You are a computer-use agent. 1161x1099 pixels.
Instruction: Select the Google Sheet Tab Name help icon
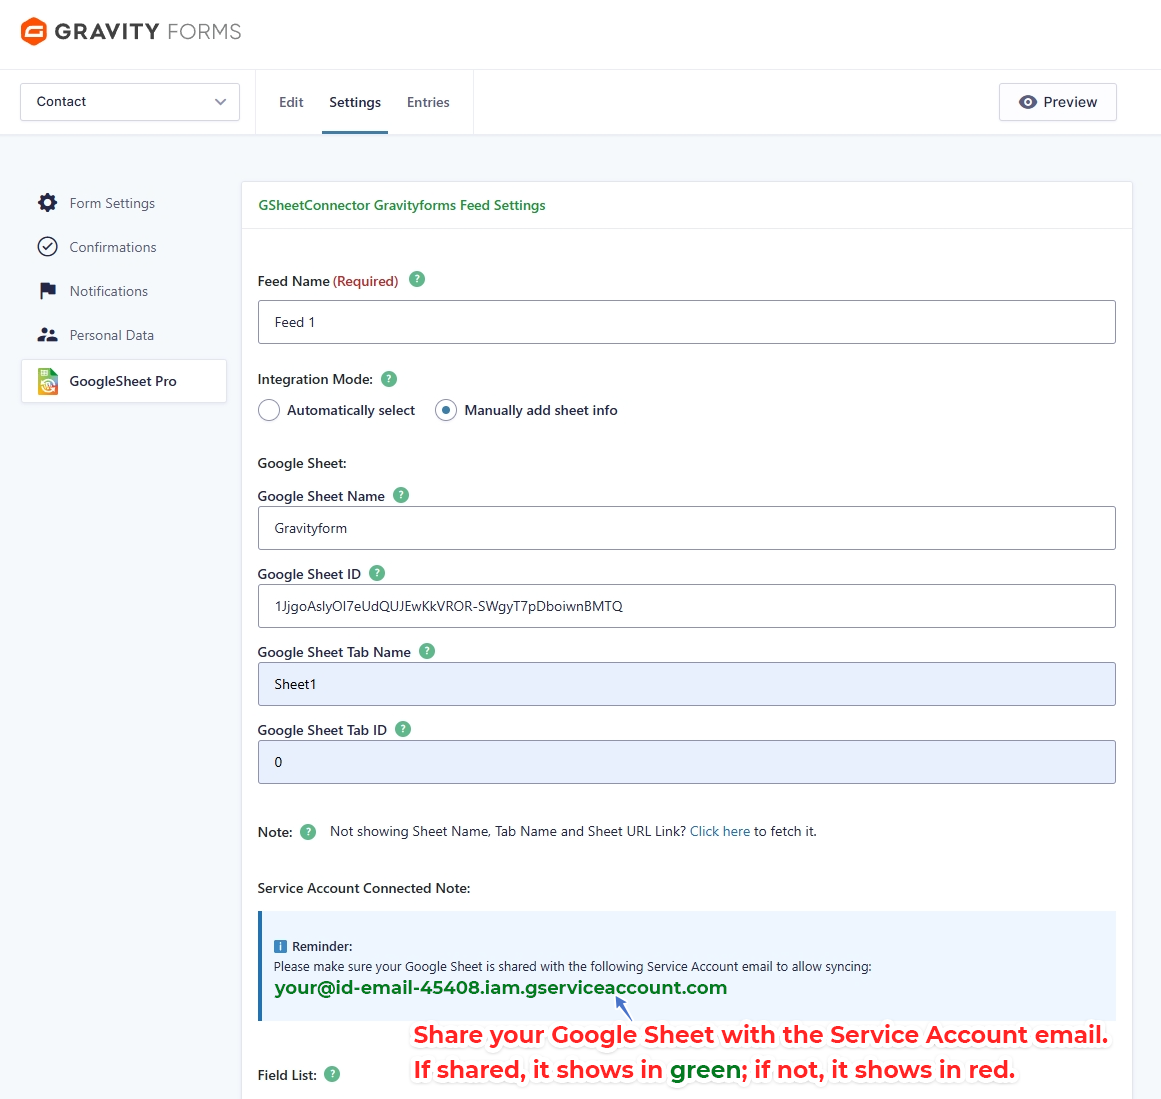pos(426,651)
